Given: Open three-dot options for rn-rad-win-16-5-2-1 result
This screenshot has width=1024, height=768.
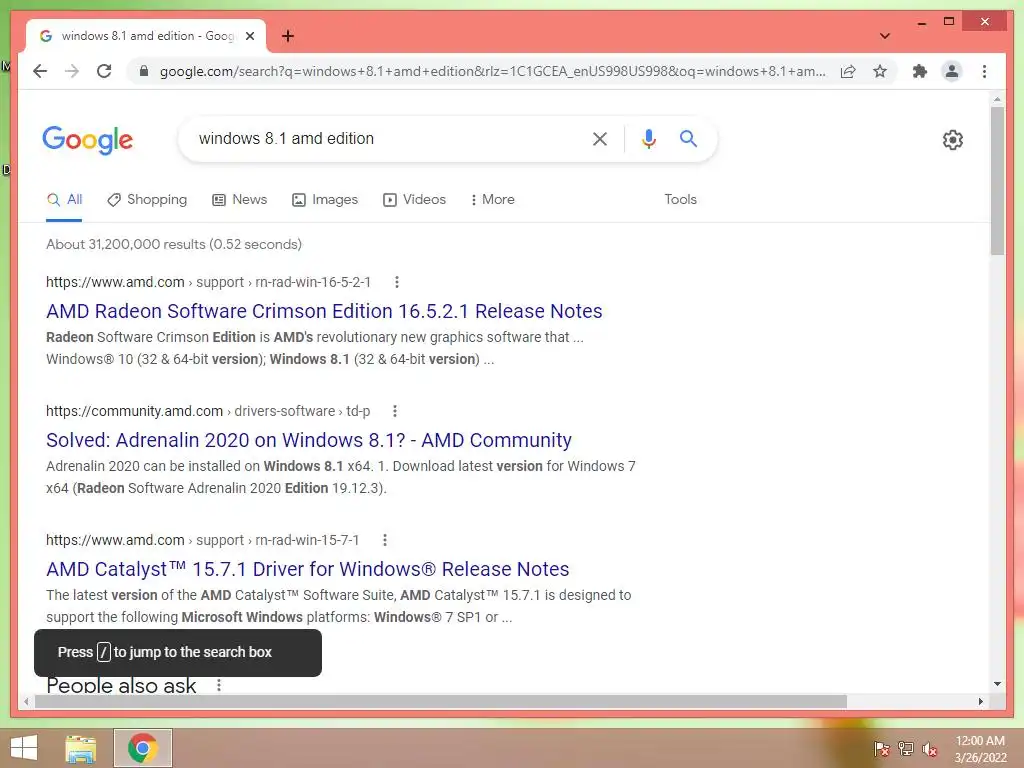Looking at the screenshot, I should 396,282.
